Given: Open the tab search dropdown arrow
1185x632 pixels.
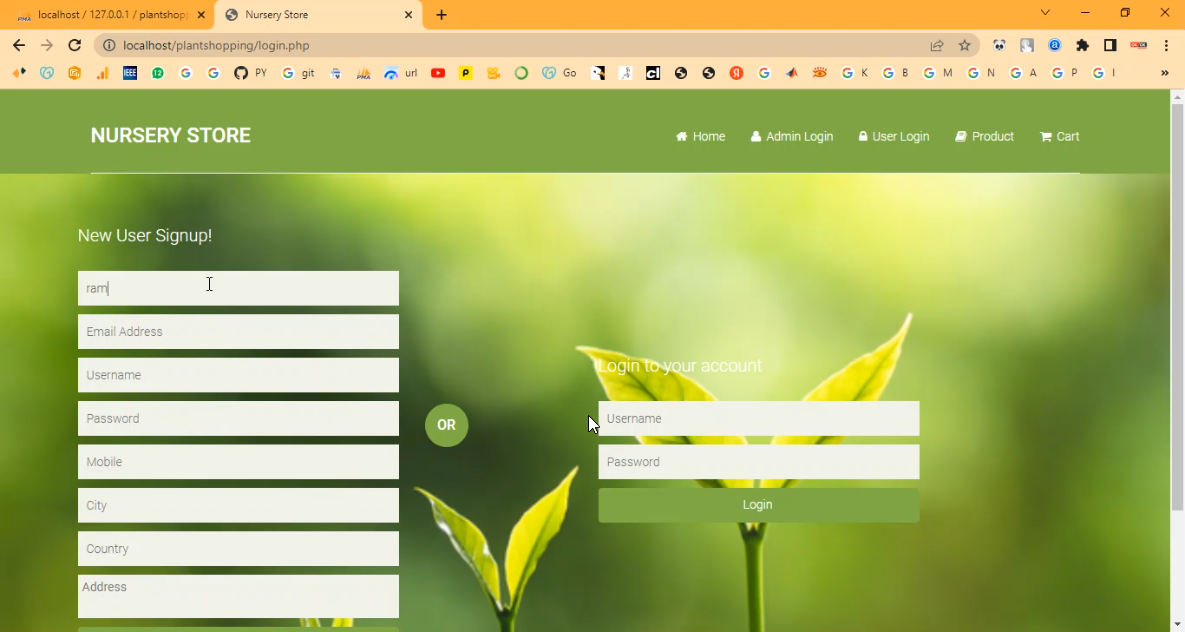Looking at the screenshot, I should click(1045, 13).
